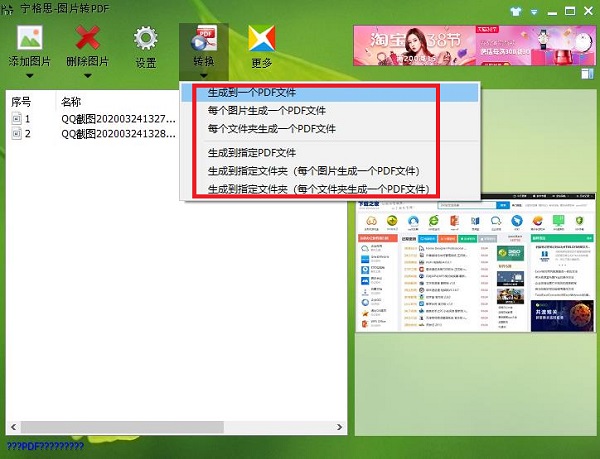The width and height of the screenshot is (600, 459).
Task: Open 设置 (Settings) gear icon
Action: pos(146,38)
